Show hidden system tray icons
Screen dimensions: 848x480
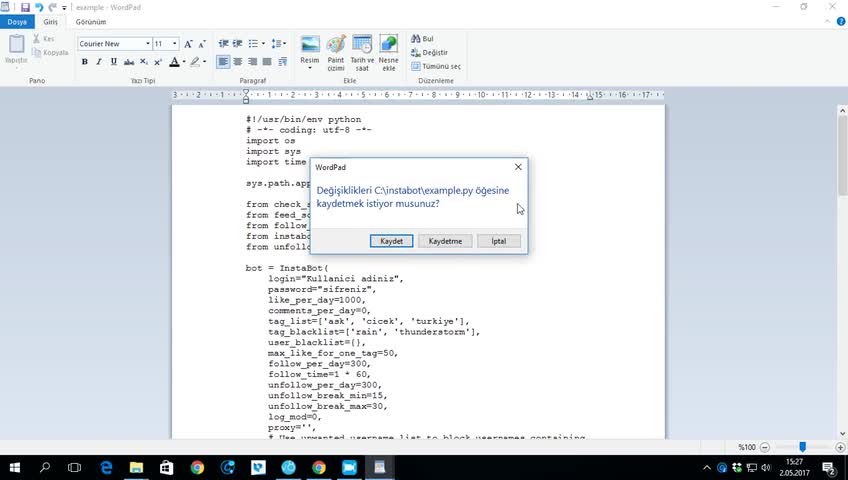point(707,468)
